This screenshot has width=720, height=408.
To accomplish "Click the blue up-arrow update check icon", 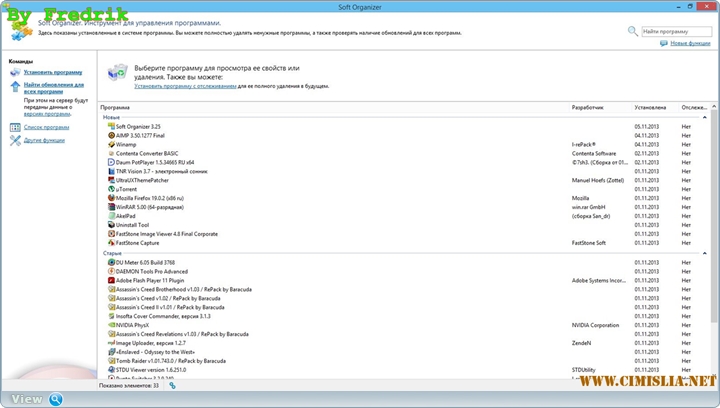I will click(x=15, y=87).
